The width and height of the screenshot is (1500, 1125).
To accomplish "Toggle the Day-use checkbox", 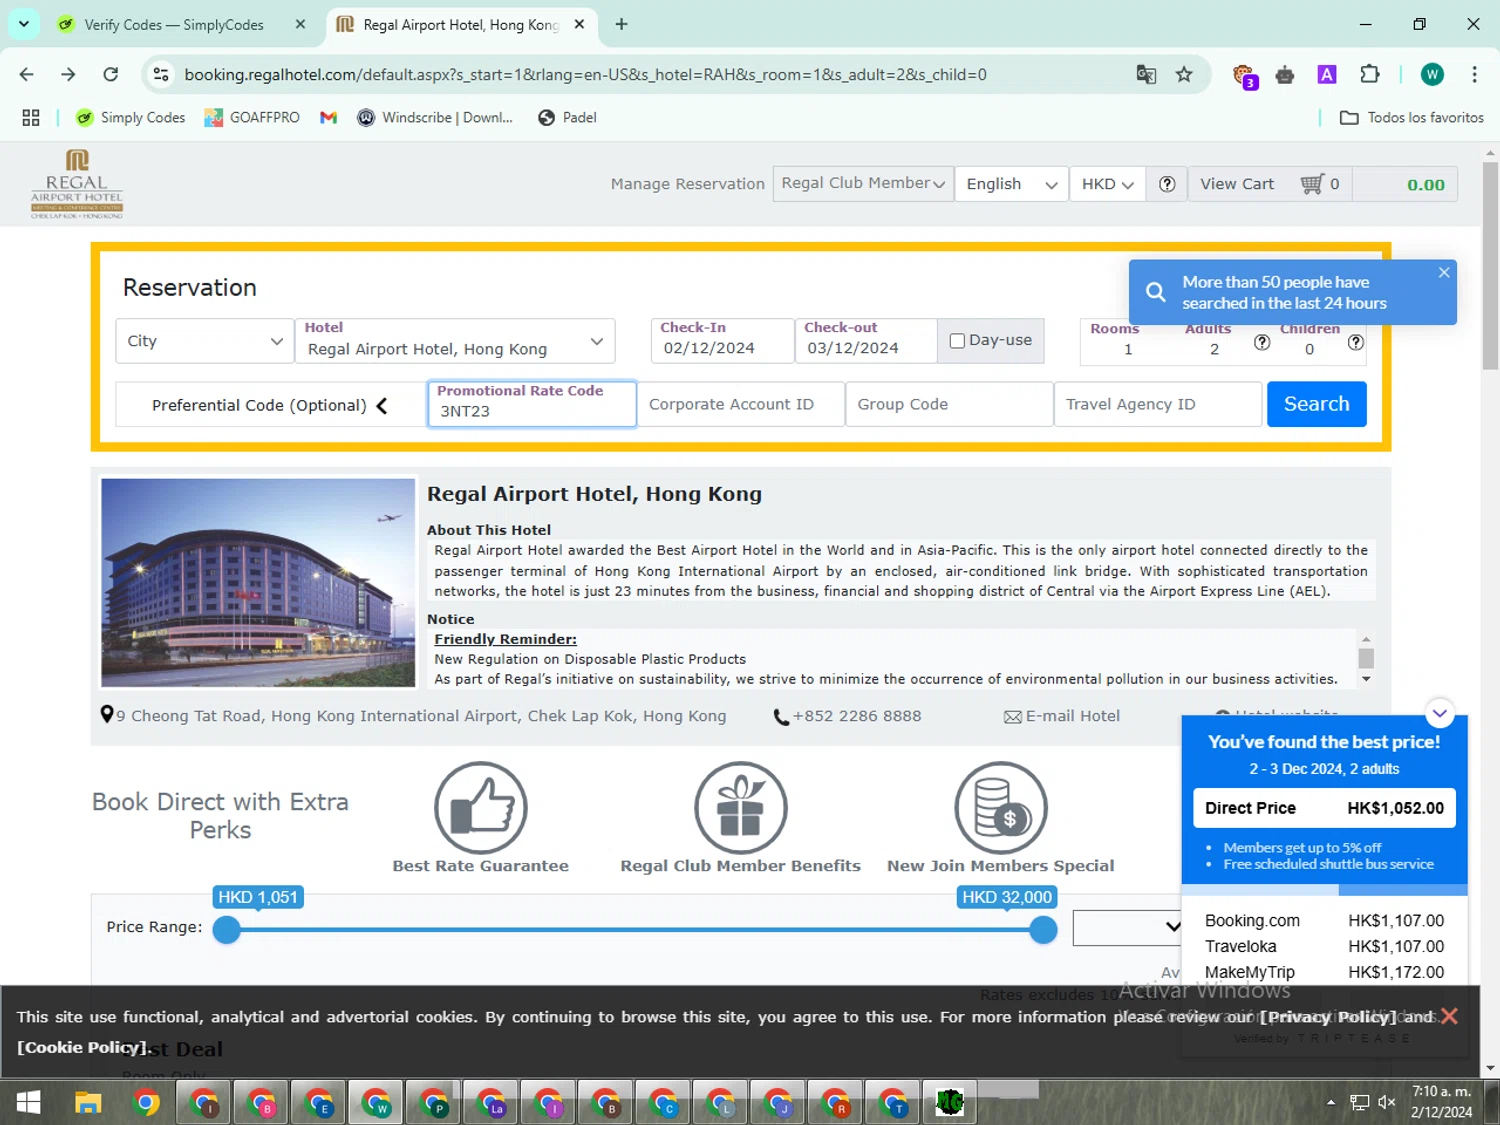I will coord(957,341).
